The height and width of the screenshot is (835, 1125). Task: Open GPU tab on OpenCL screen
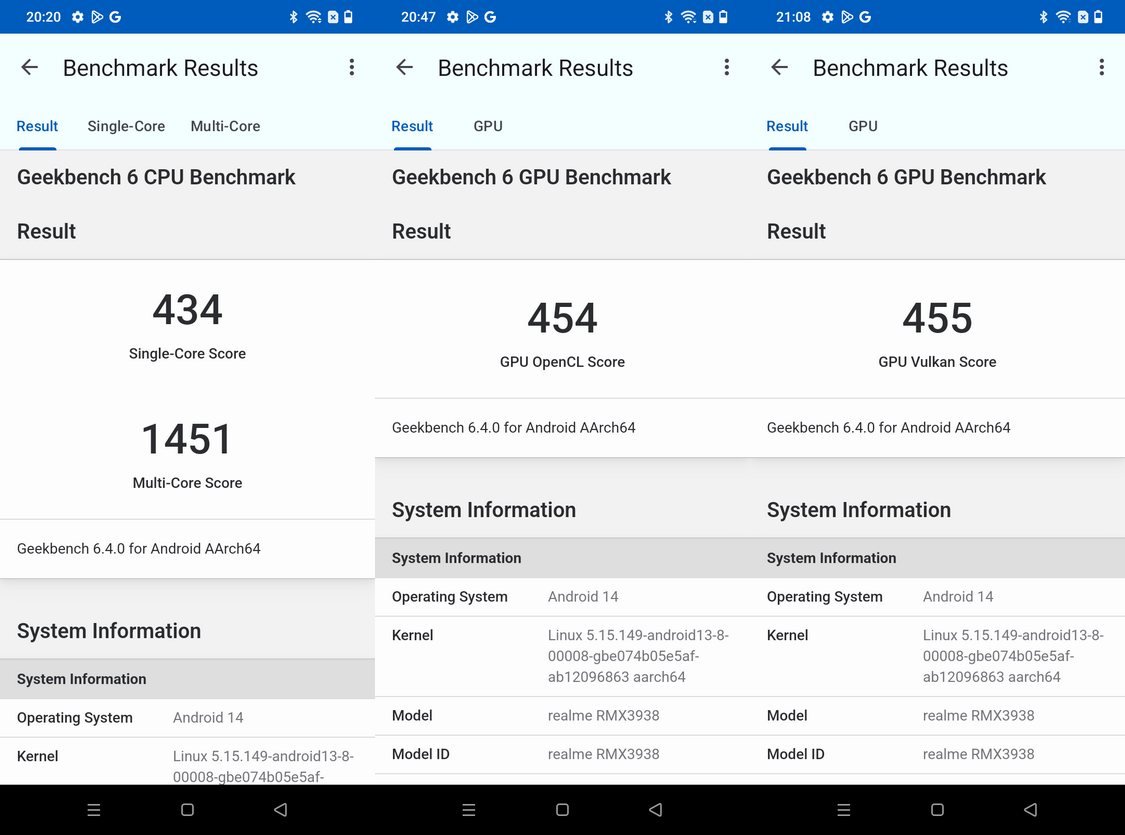[x=488, y=126]
